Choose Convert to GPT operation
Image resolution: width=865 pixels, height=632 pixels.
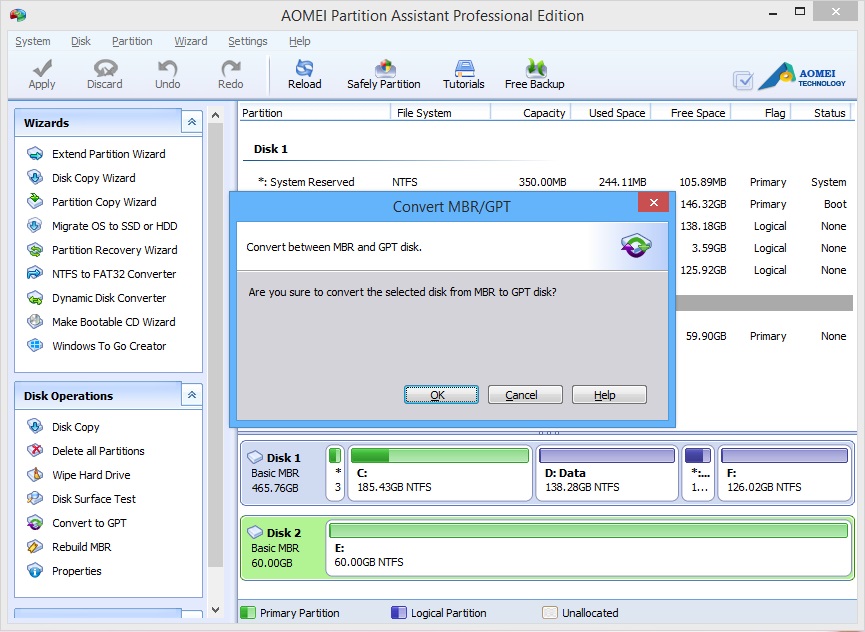tap(89, 523)
